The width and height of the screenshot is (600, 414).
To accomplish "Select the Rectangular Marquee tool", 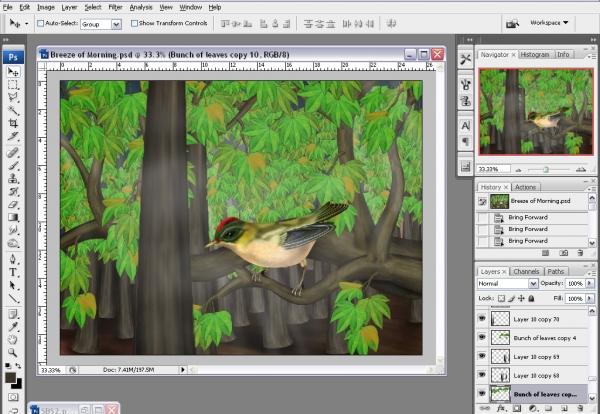I will [x=13, y=85].
